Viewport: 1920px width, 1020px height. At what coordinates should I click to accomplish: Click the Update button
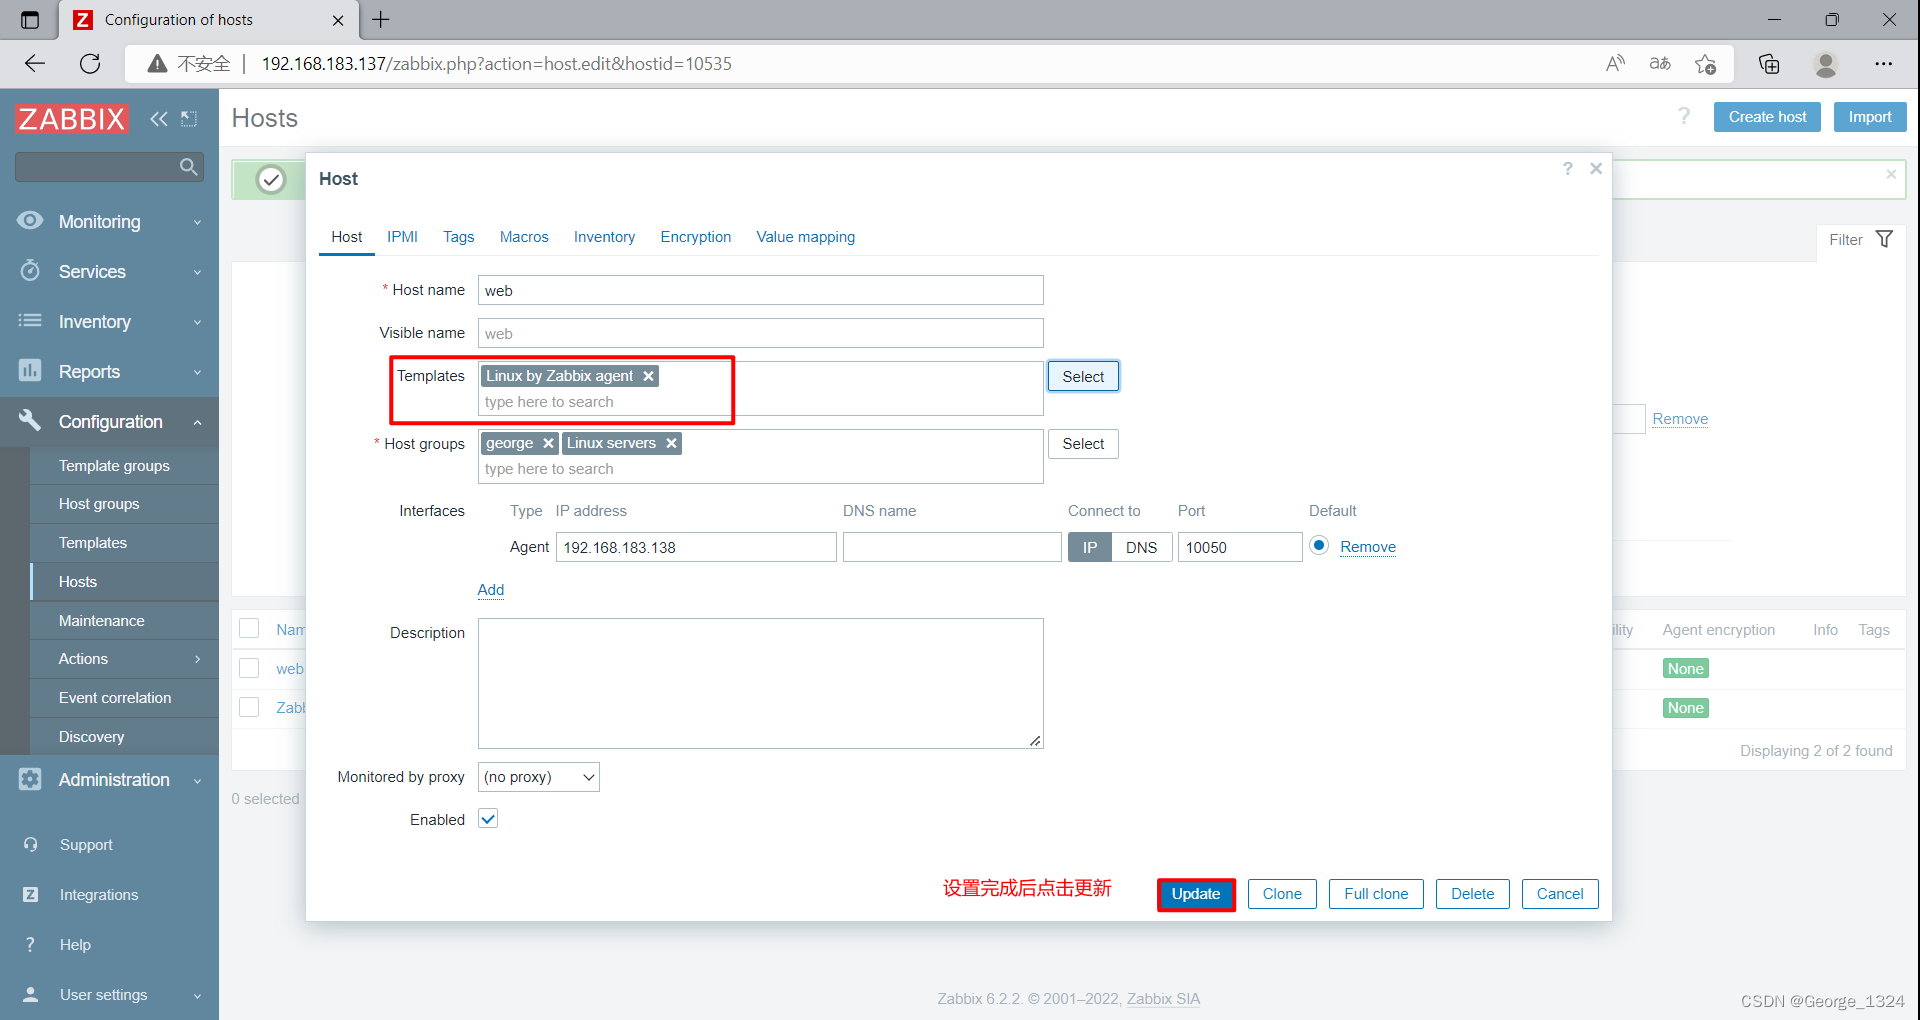coord(1196,894)
